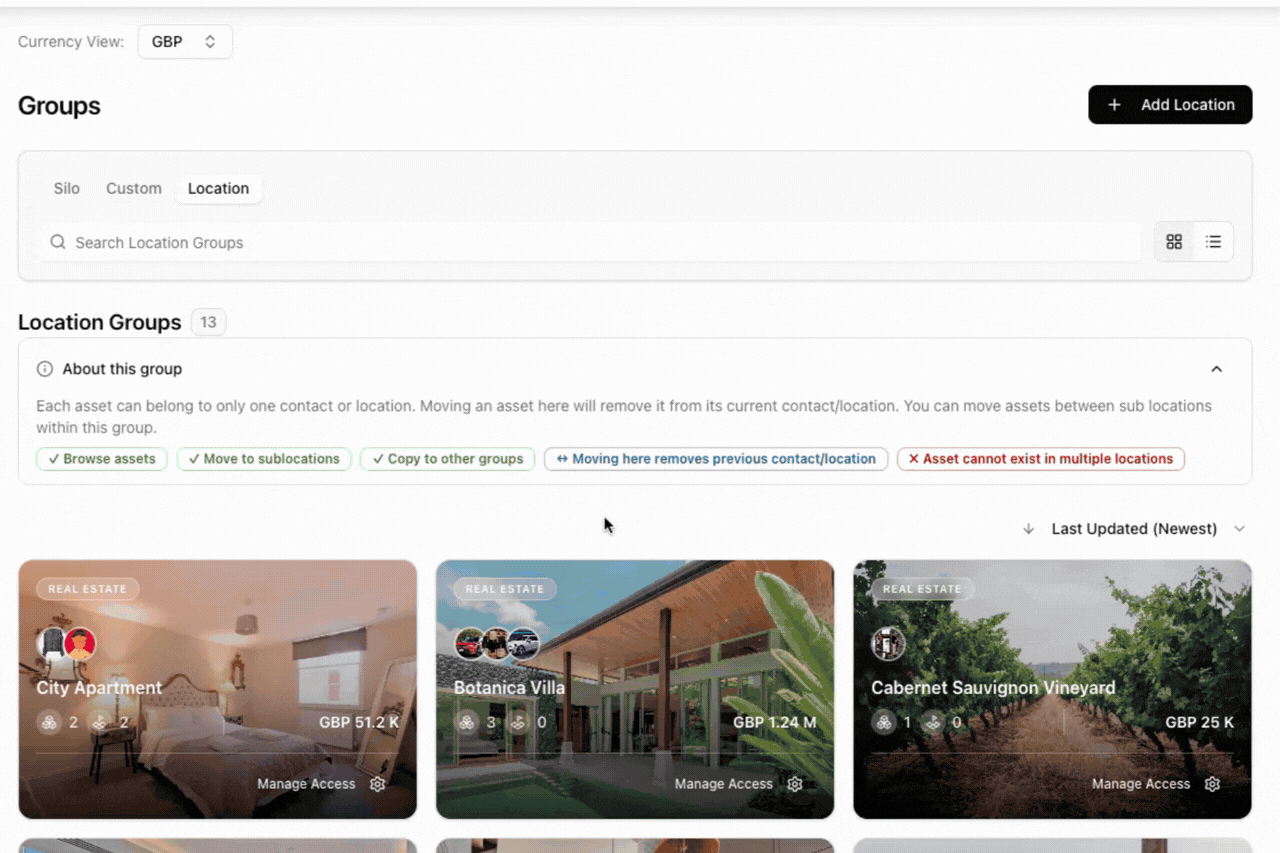This screenshot has height=853, width=1280.
Task: Click Manage Access on Cabernet Sauvignon Vineyard
Action: click(1141, 784)
